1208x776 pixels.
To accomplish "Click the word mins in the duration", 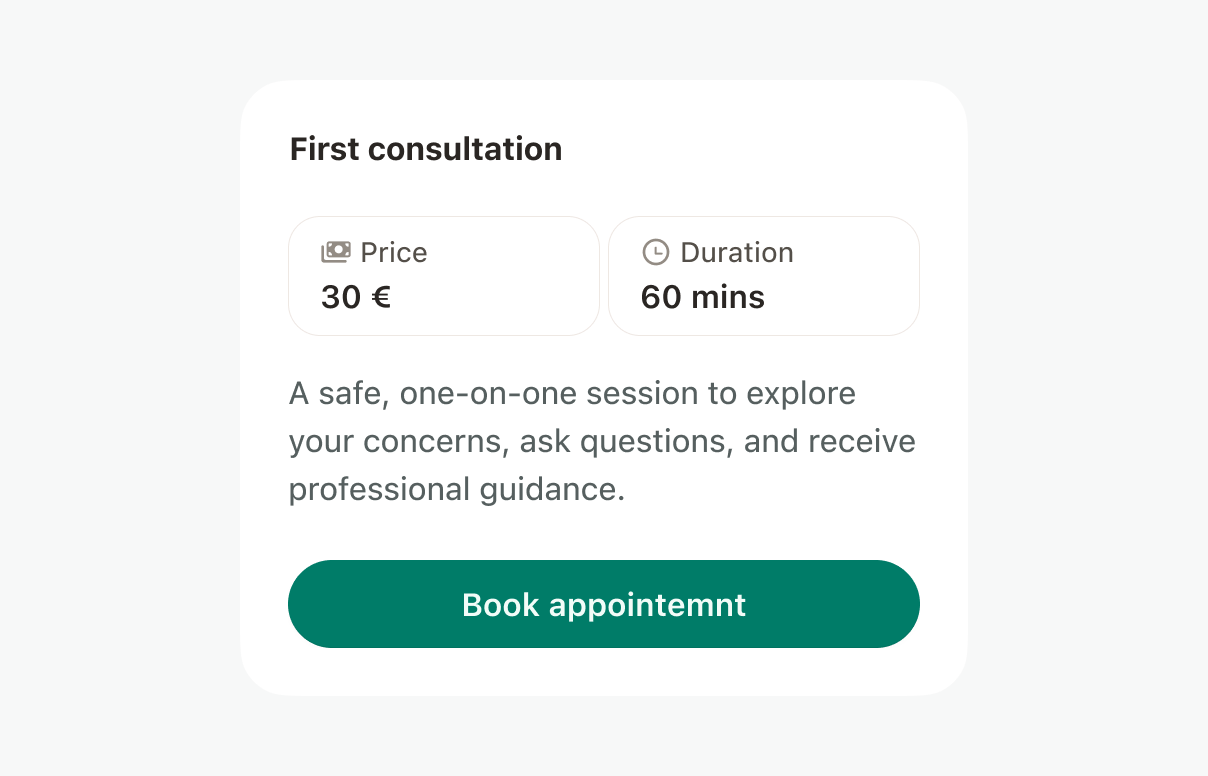I will (728, 297).
